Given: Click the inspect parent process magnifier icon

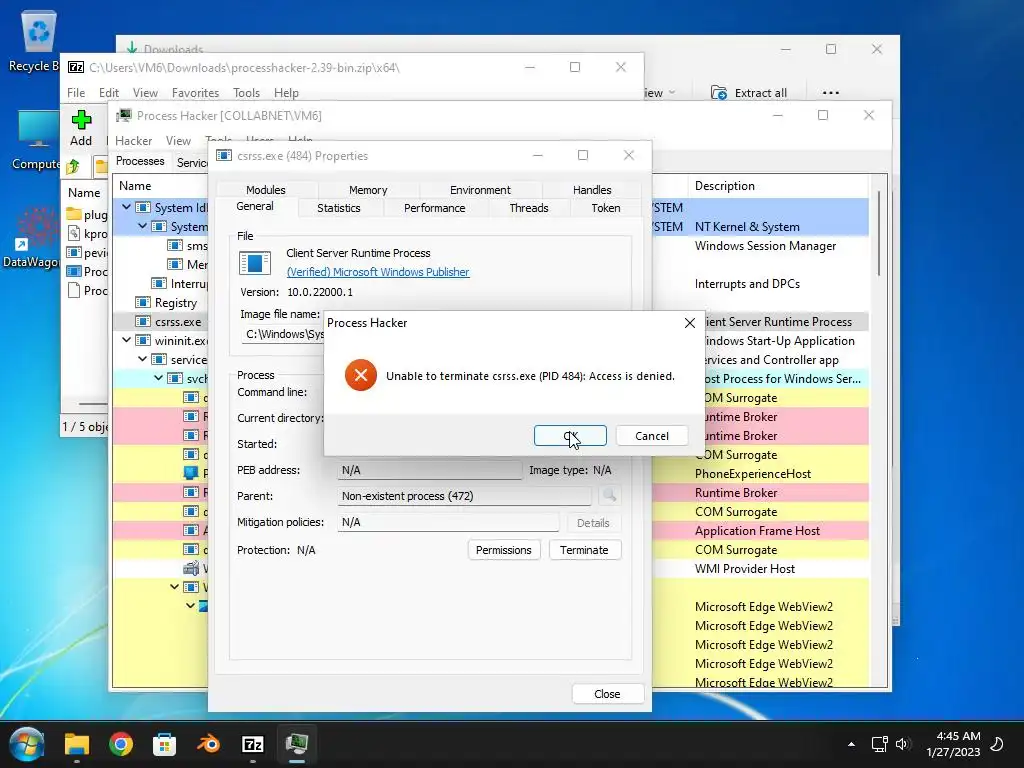Looking at the screenshot, I should [x=609, y=496].
